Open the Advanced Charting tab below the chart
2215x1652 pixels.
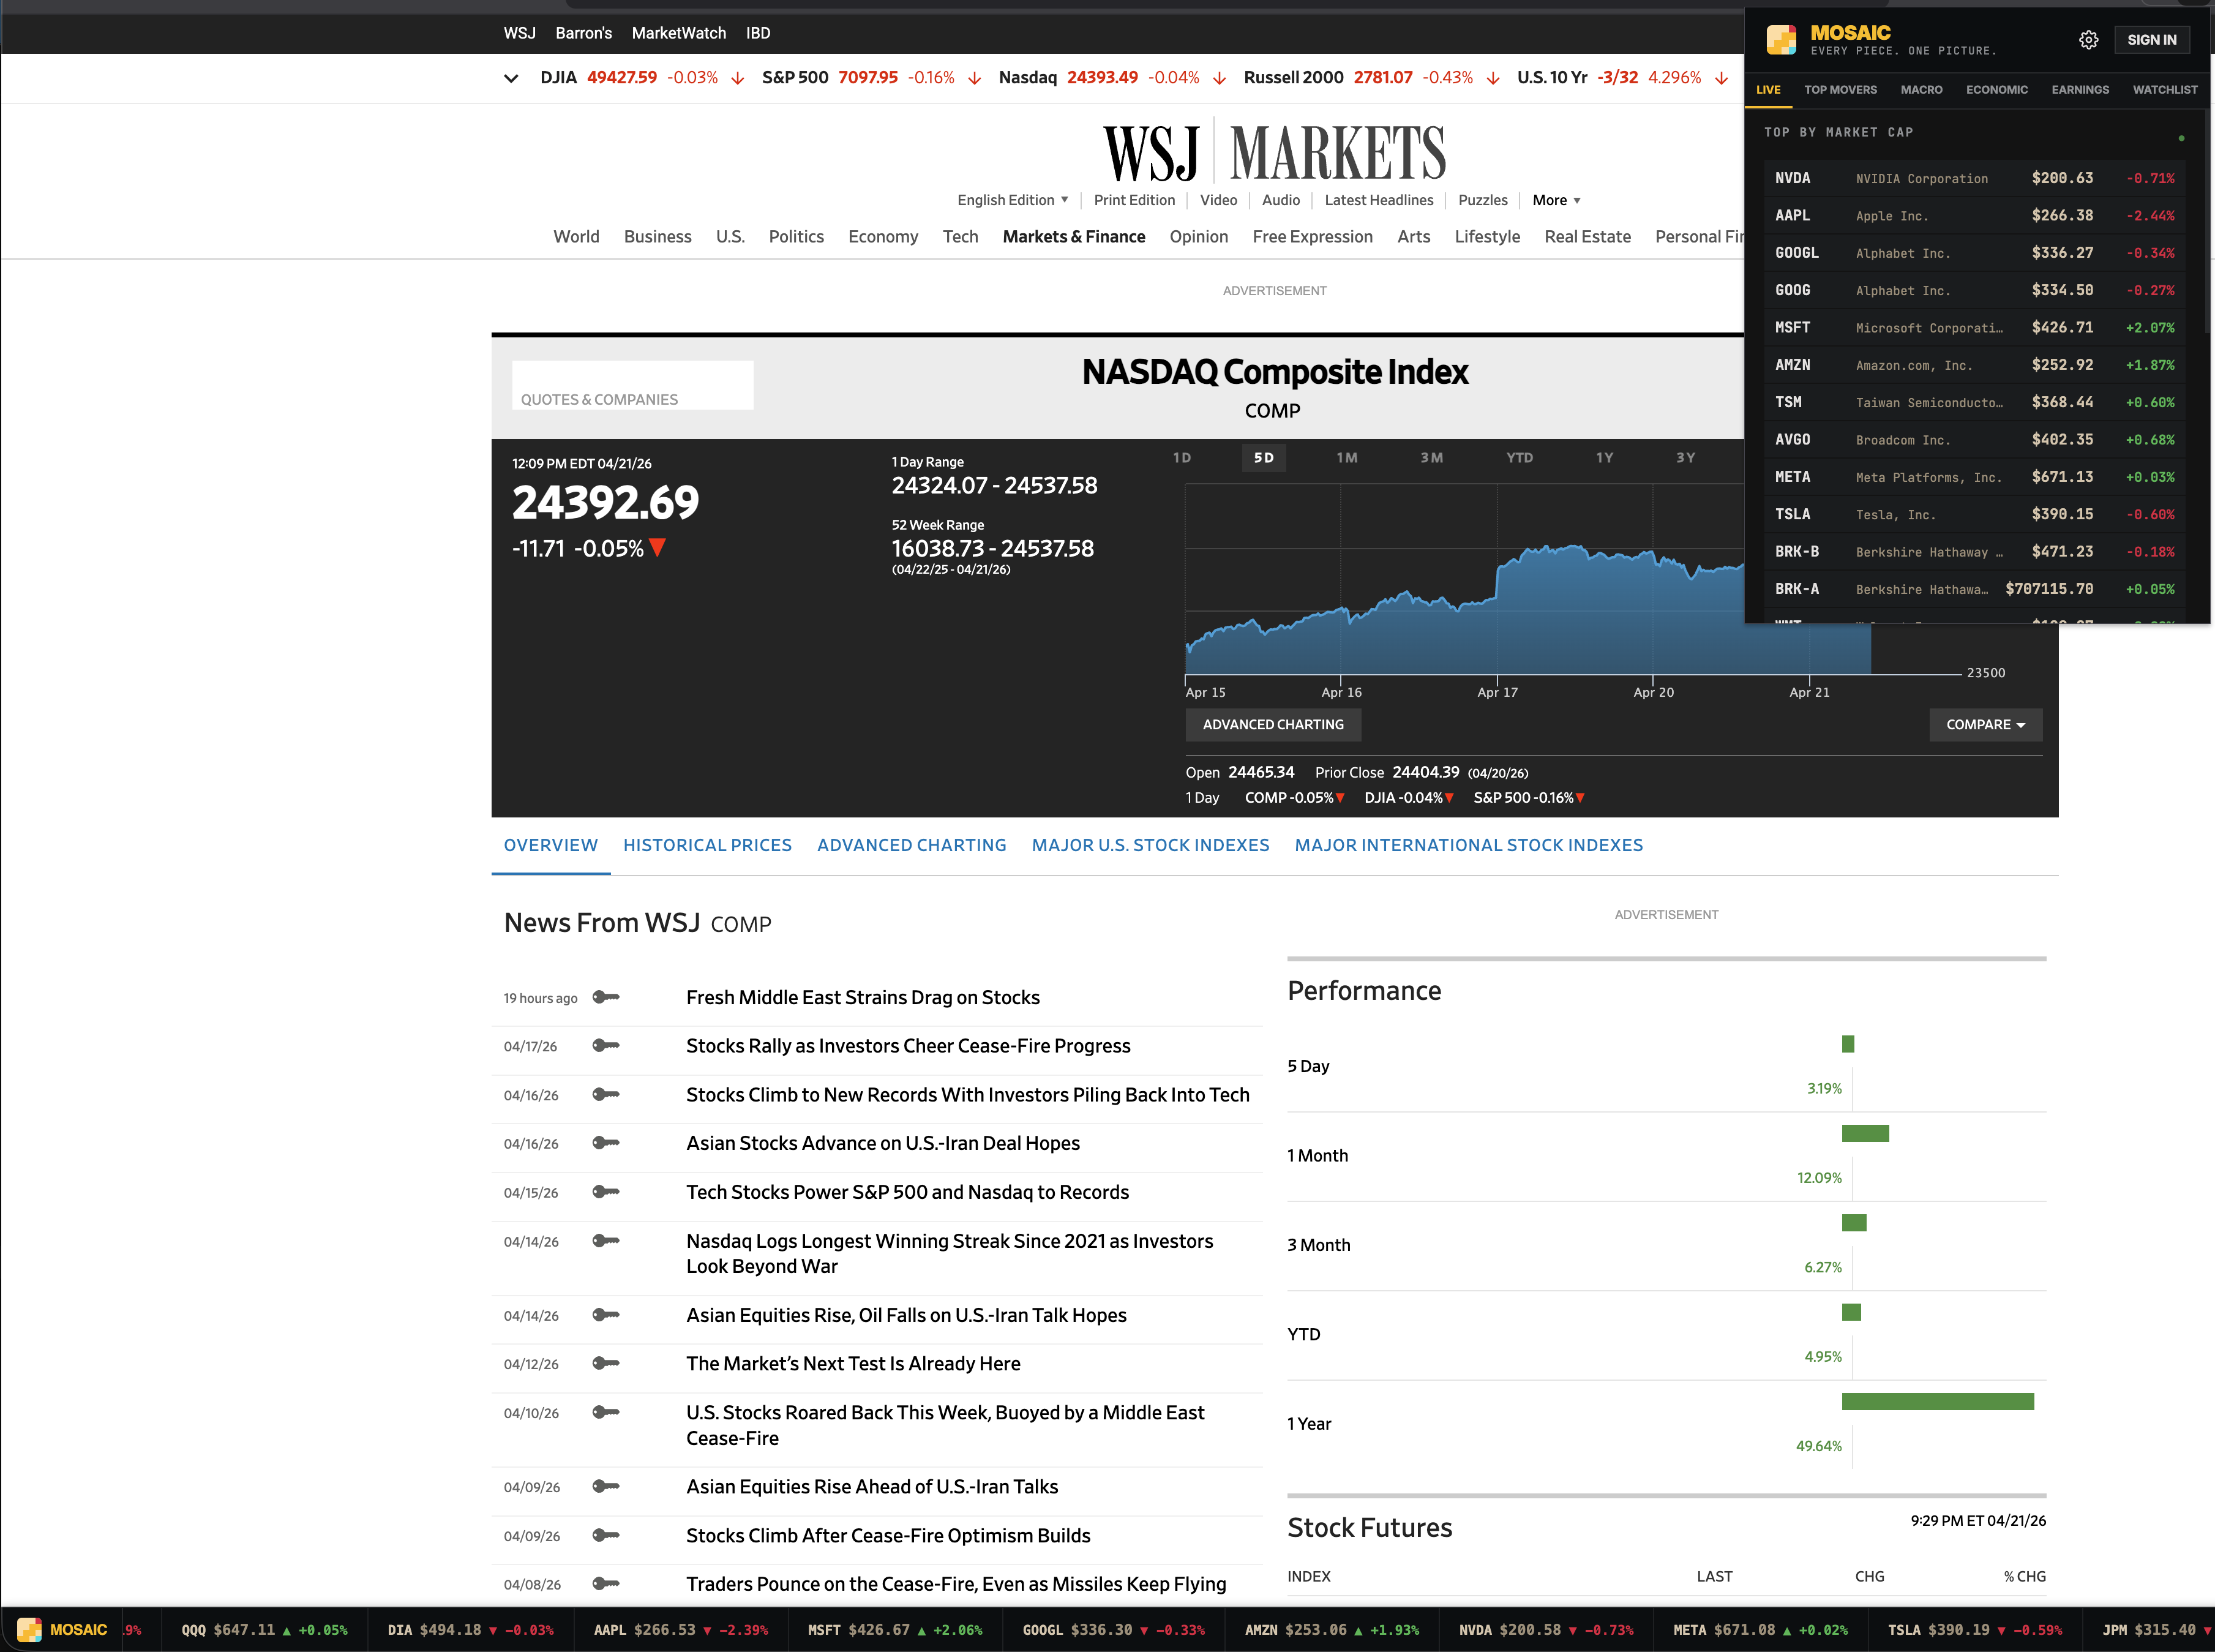(x=911, y=845)
